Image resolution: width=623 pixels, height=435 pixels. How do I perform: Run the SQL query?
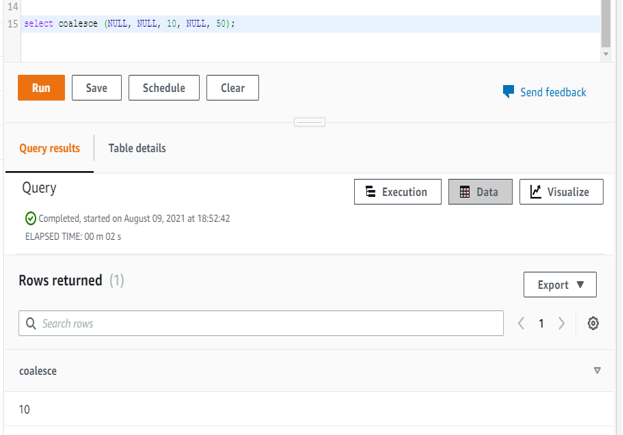tap(41, 88)
